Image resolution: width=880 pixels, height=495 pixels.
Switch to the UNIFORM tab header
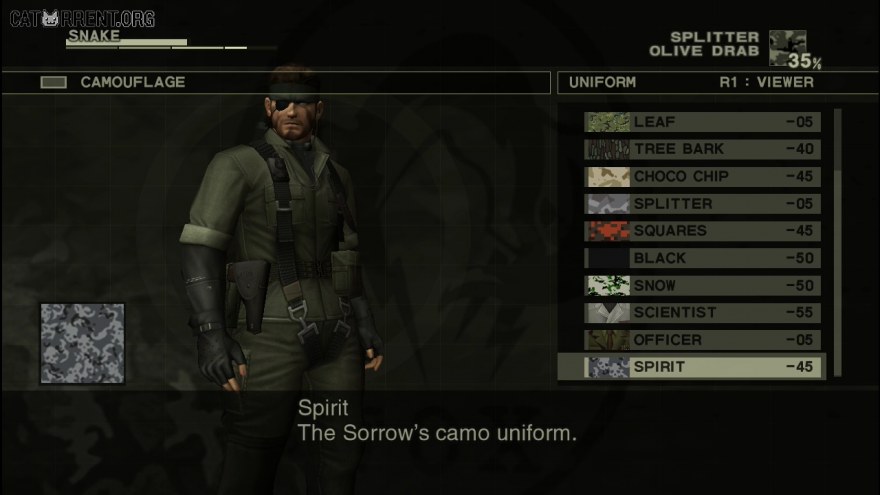coord(602,82)
